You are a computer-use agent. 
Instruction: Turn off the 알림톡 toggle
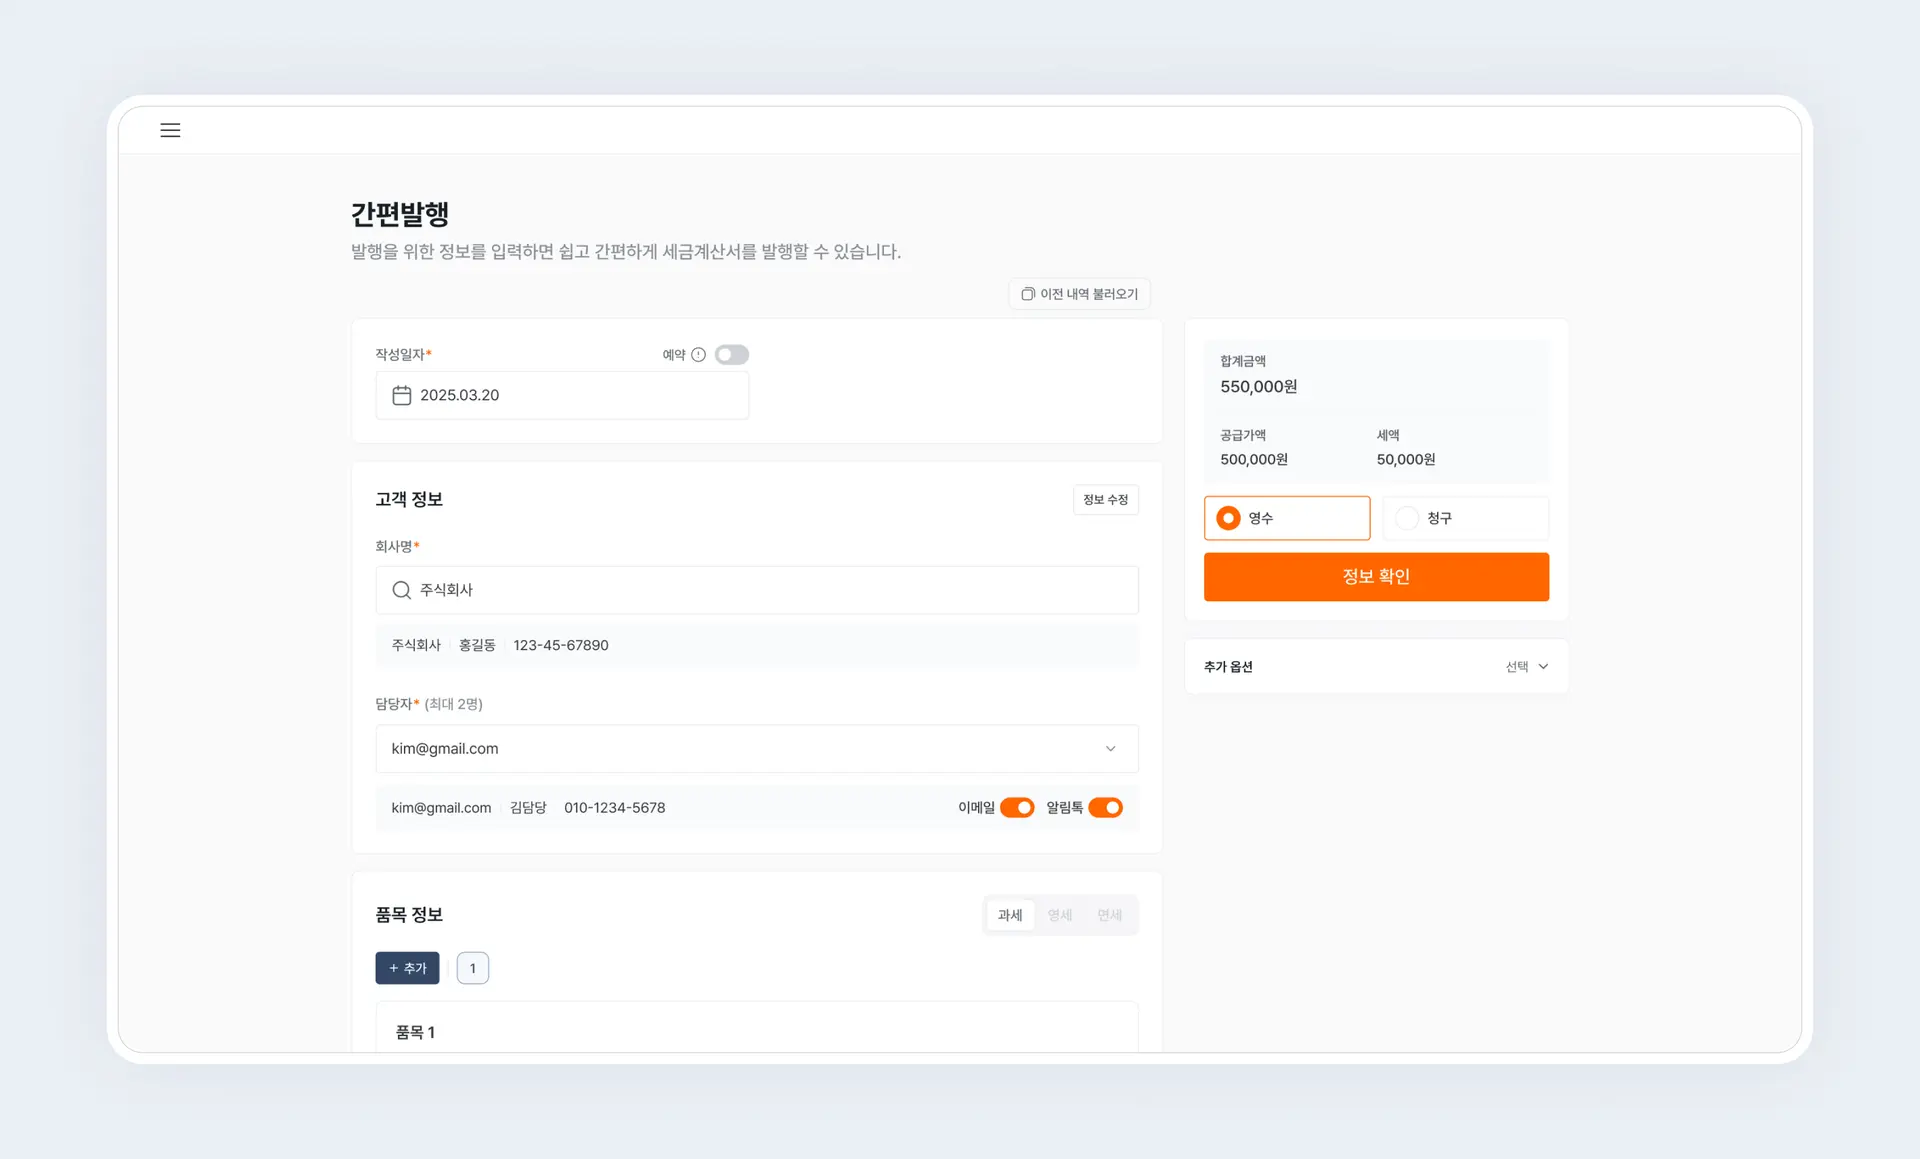(x=1105, y=807)
